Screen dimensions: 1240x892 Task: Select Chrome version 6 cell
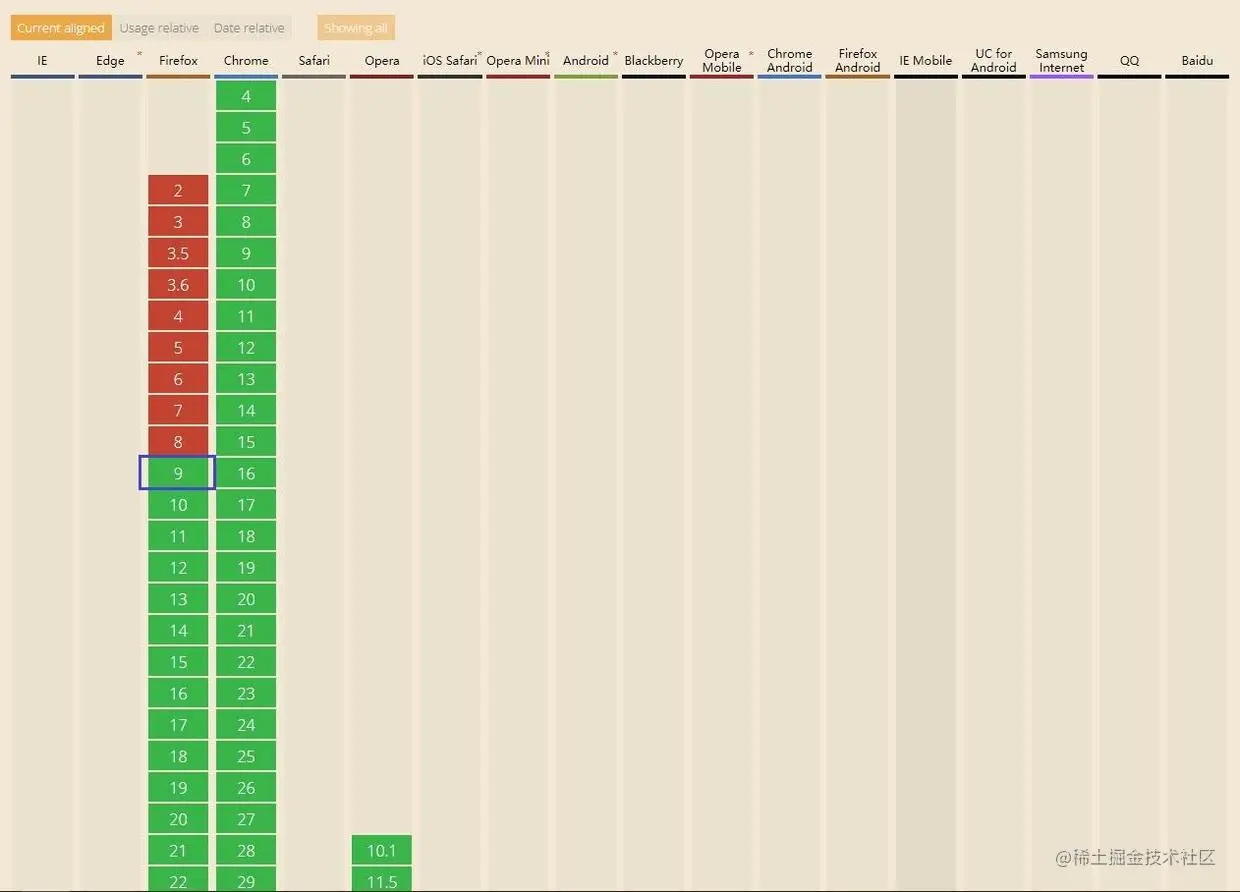click(x=246, y=159)
